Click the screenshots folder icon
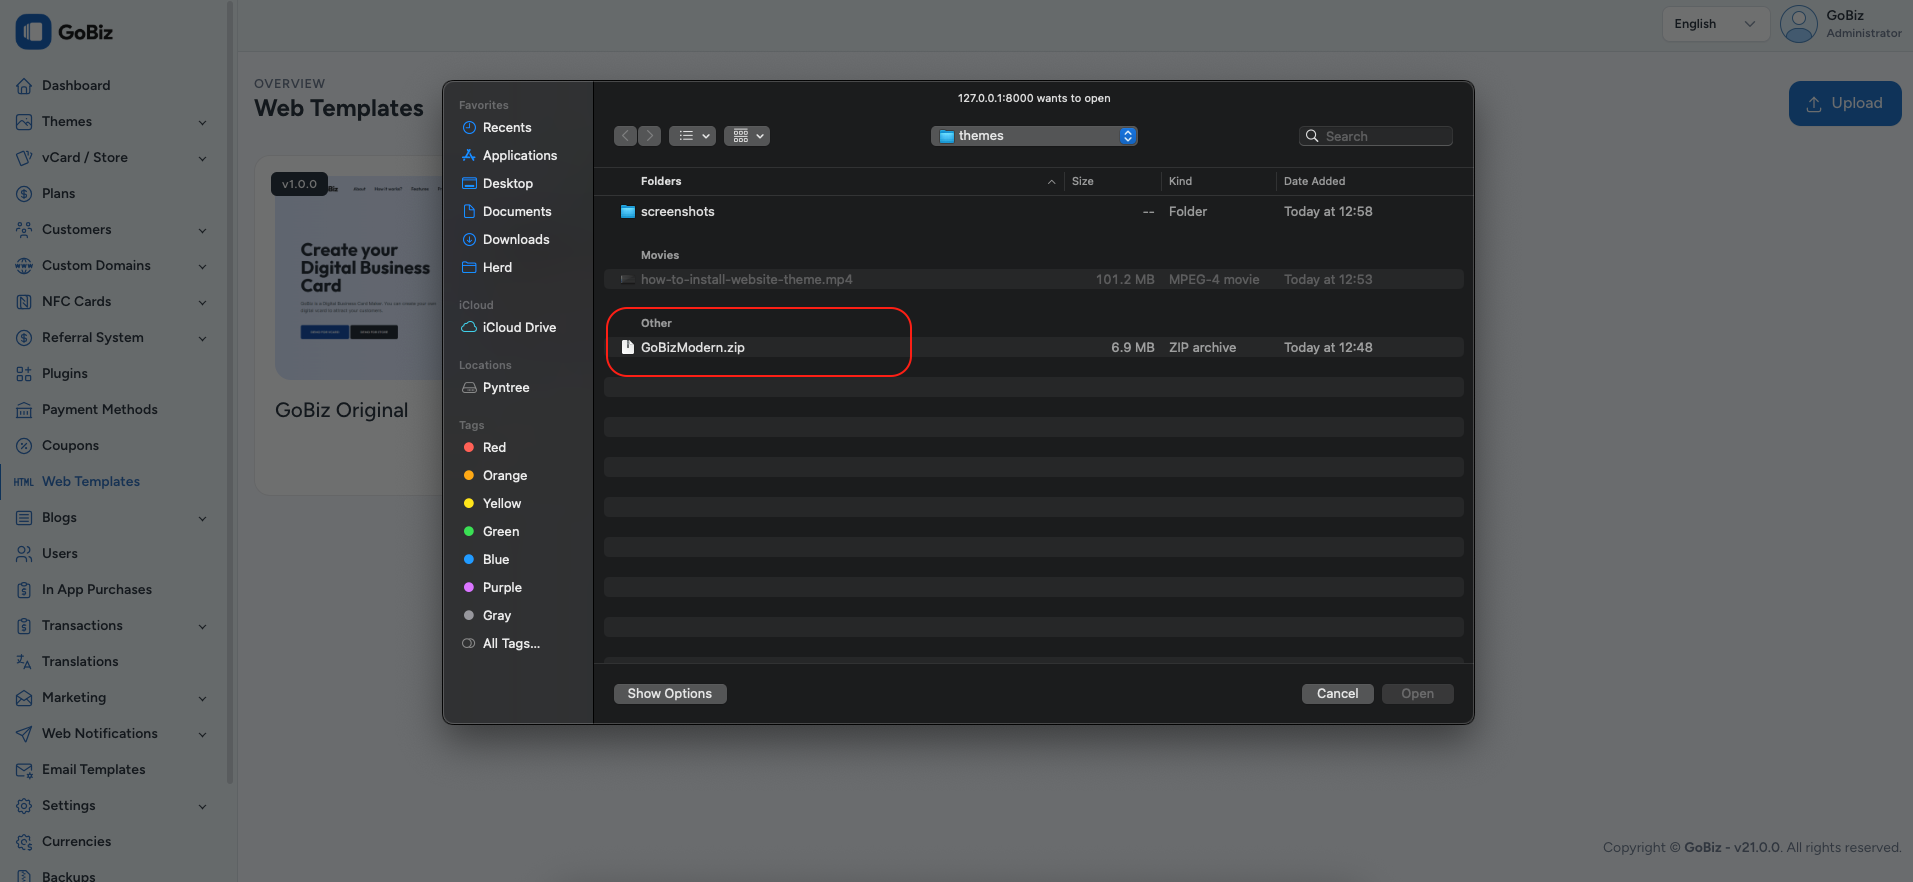This screenshot has width=1913, height=882. click(628, 211)
